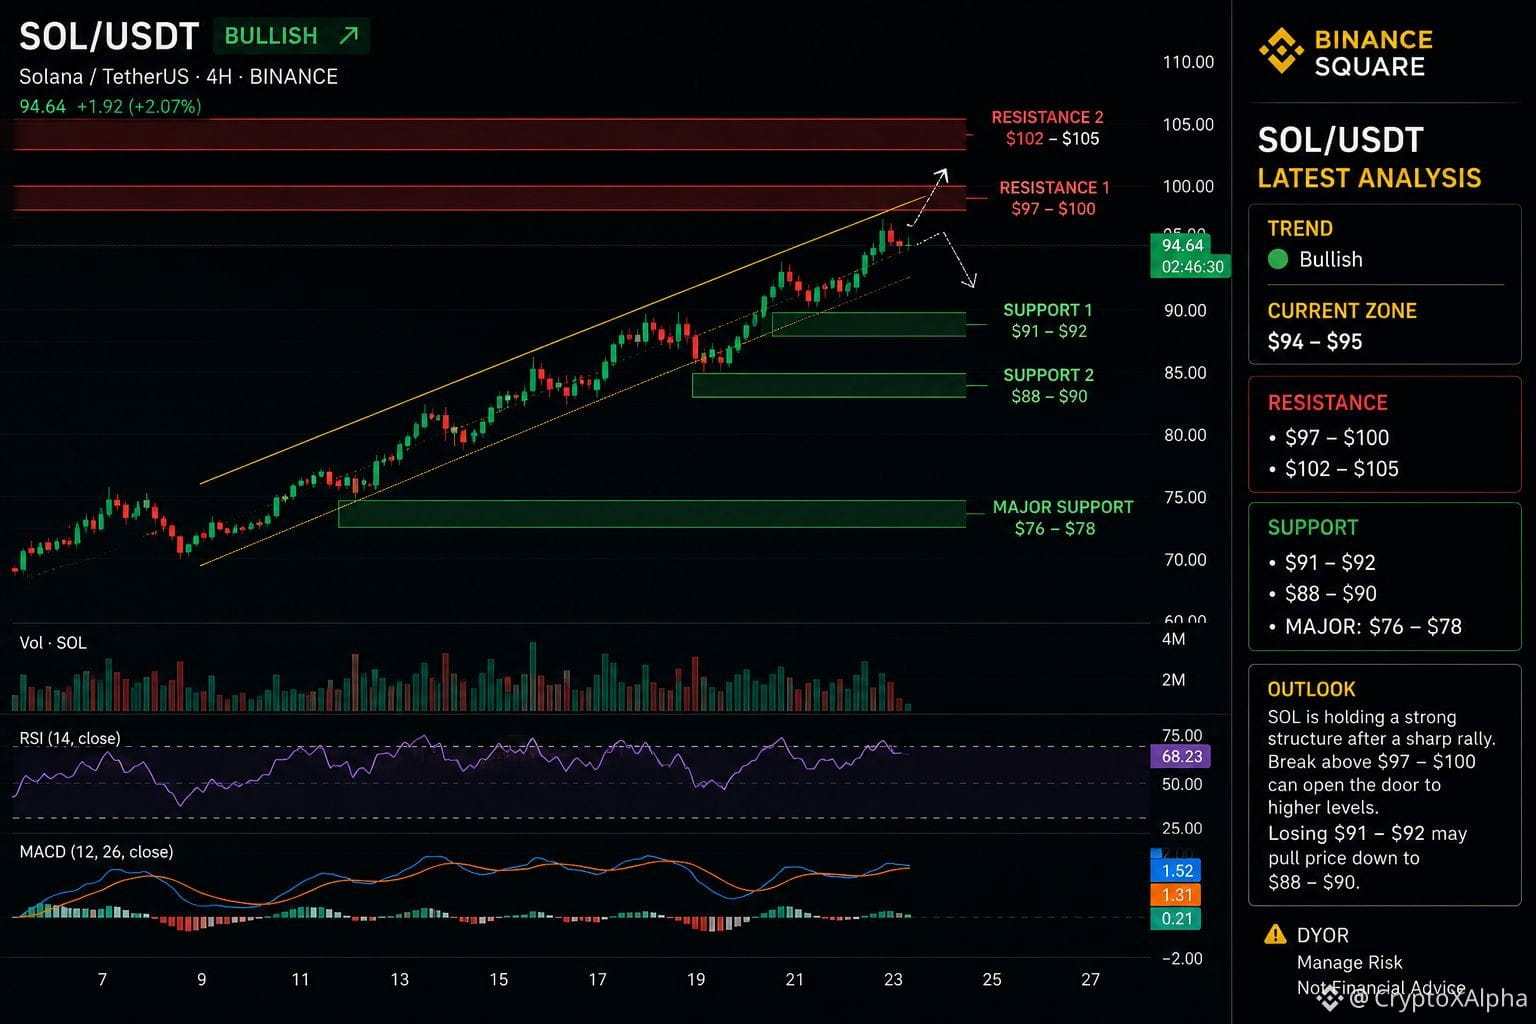1536x1024 pixels.
Task: Click date 23 on the time axis
Action: click(893, 980)
